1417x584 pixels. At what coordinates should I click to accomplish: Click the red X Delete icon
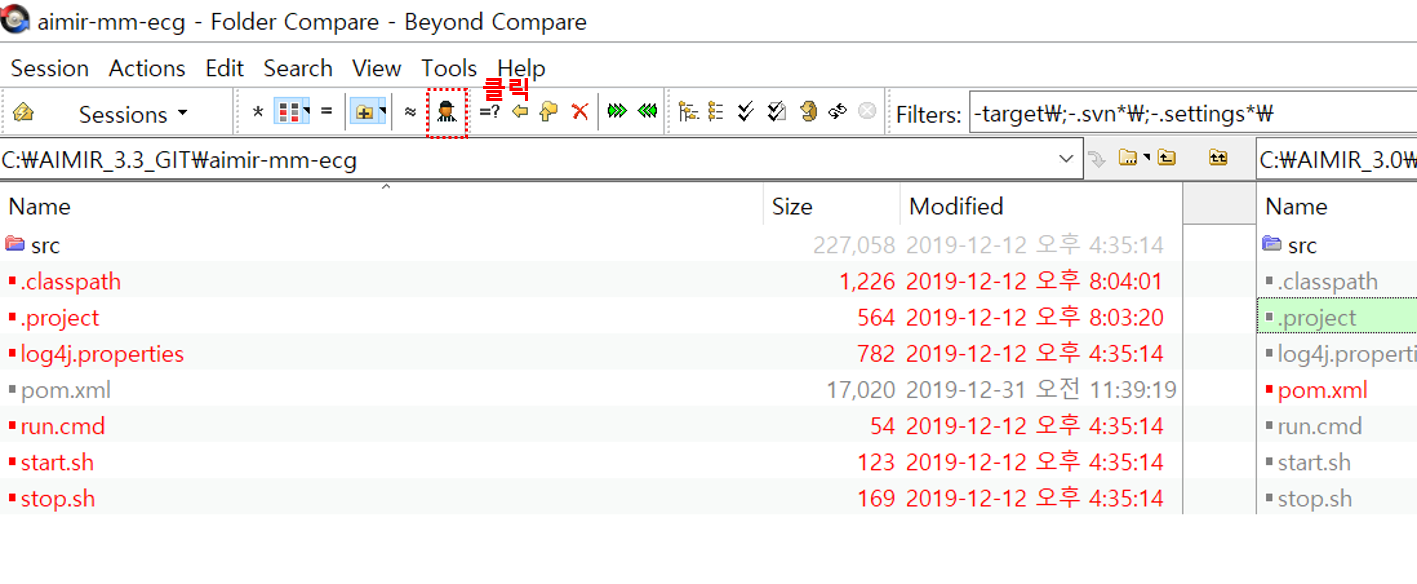click(x=579, y=112)
